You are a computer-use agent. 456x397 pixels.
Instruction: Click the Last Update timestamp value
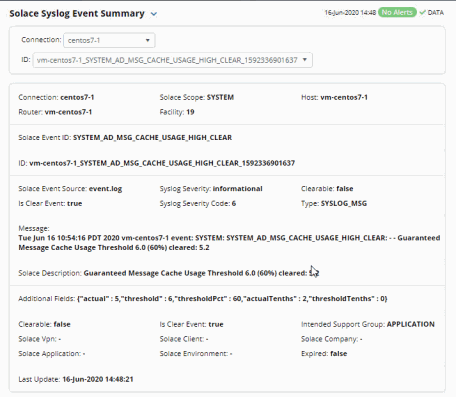[x=98, y=379]
